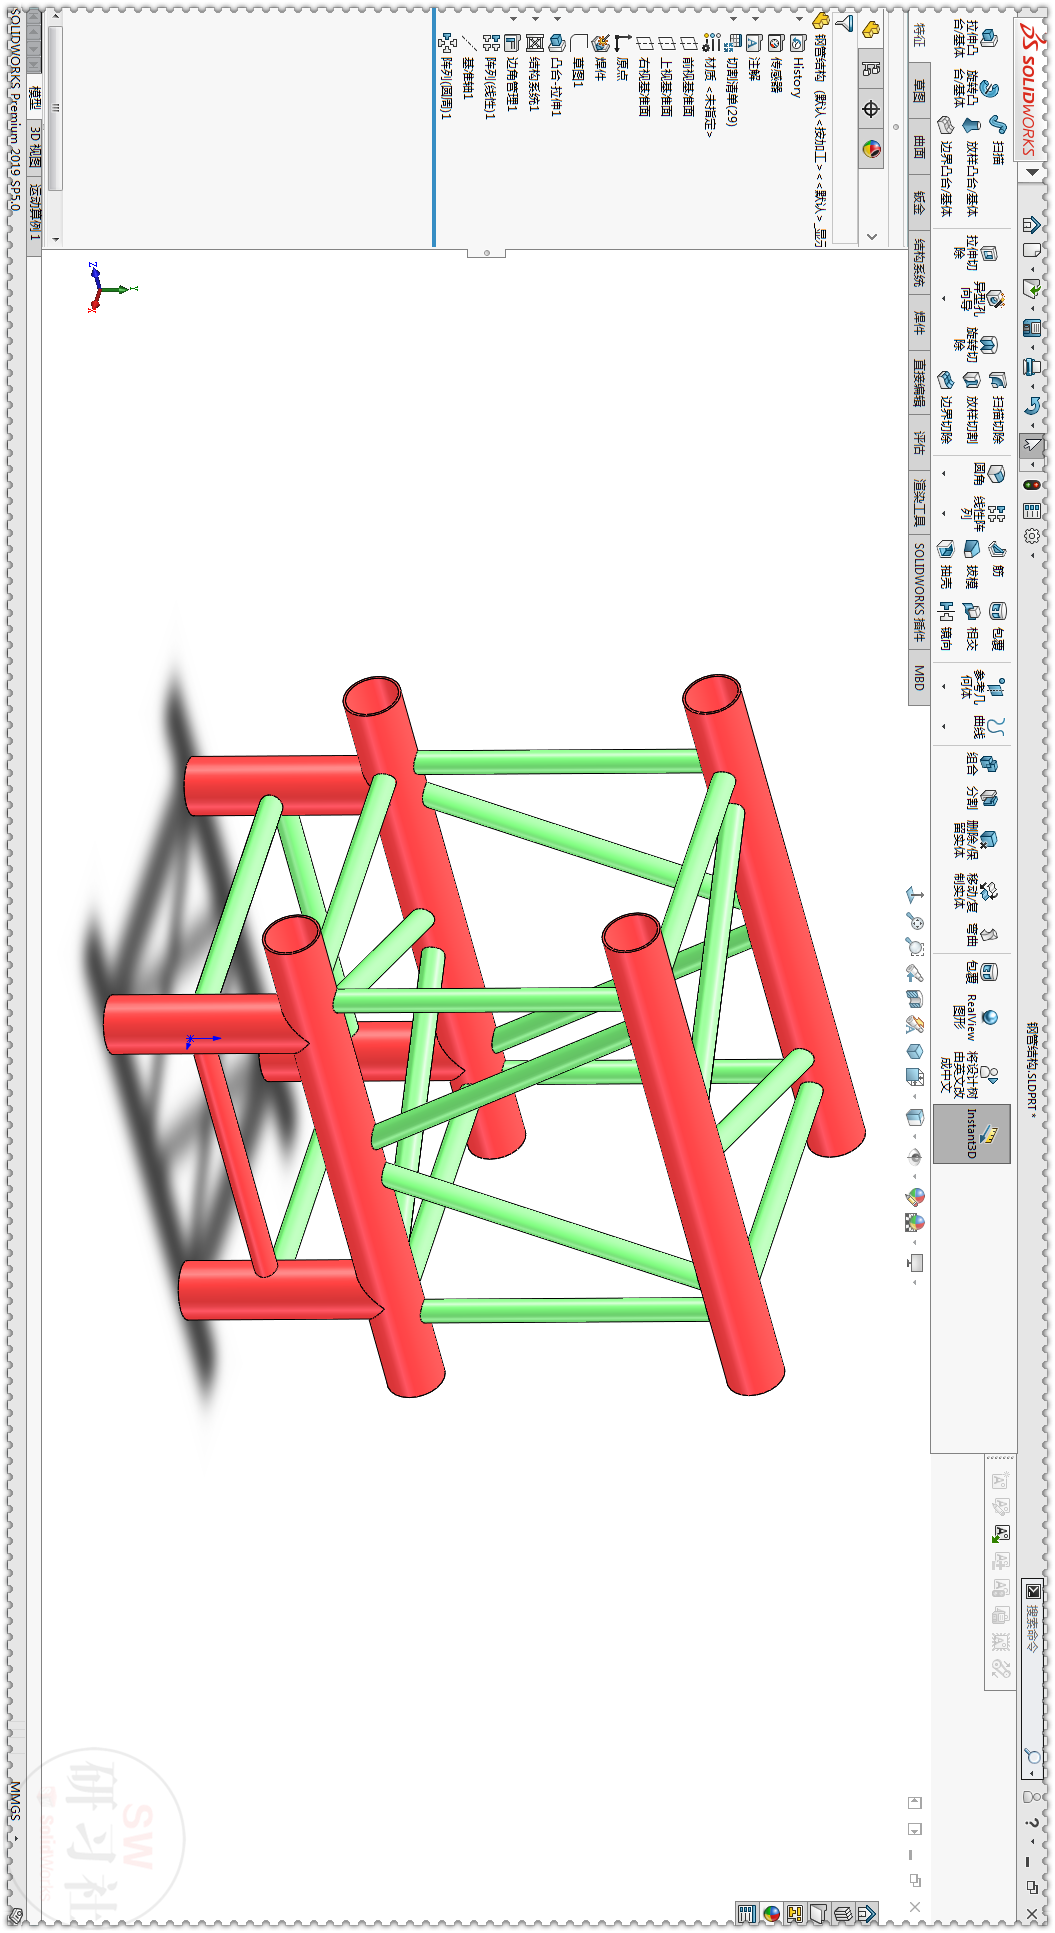Expand the 凸台-拉伸1 feature node
Image resolution: width=1055 pixels, height=1933 pixels.
click(x=557, y=19)
